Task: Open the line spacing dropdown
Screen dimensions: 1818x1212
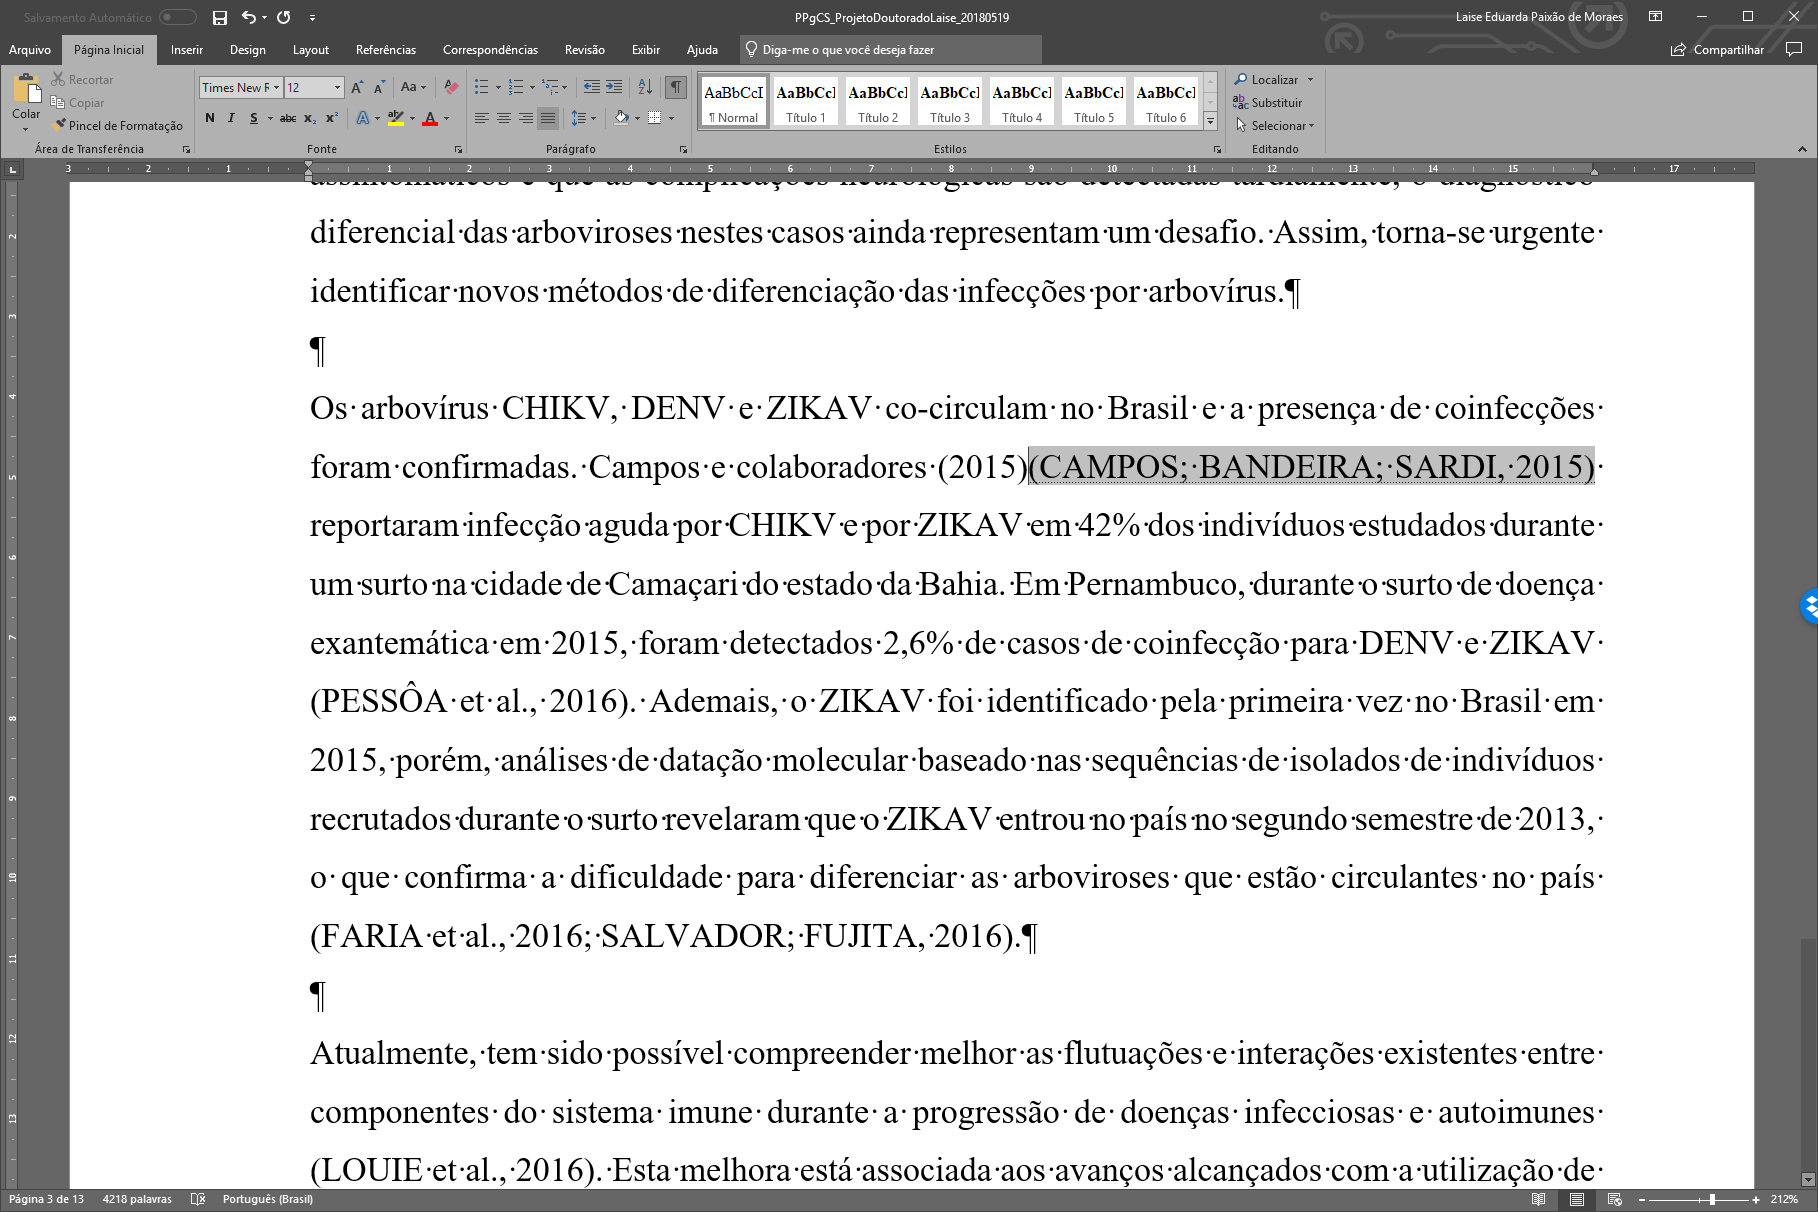Action: point(583,118)
